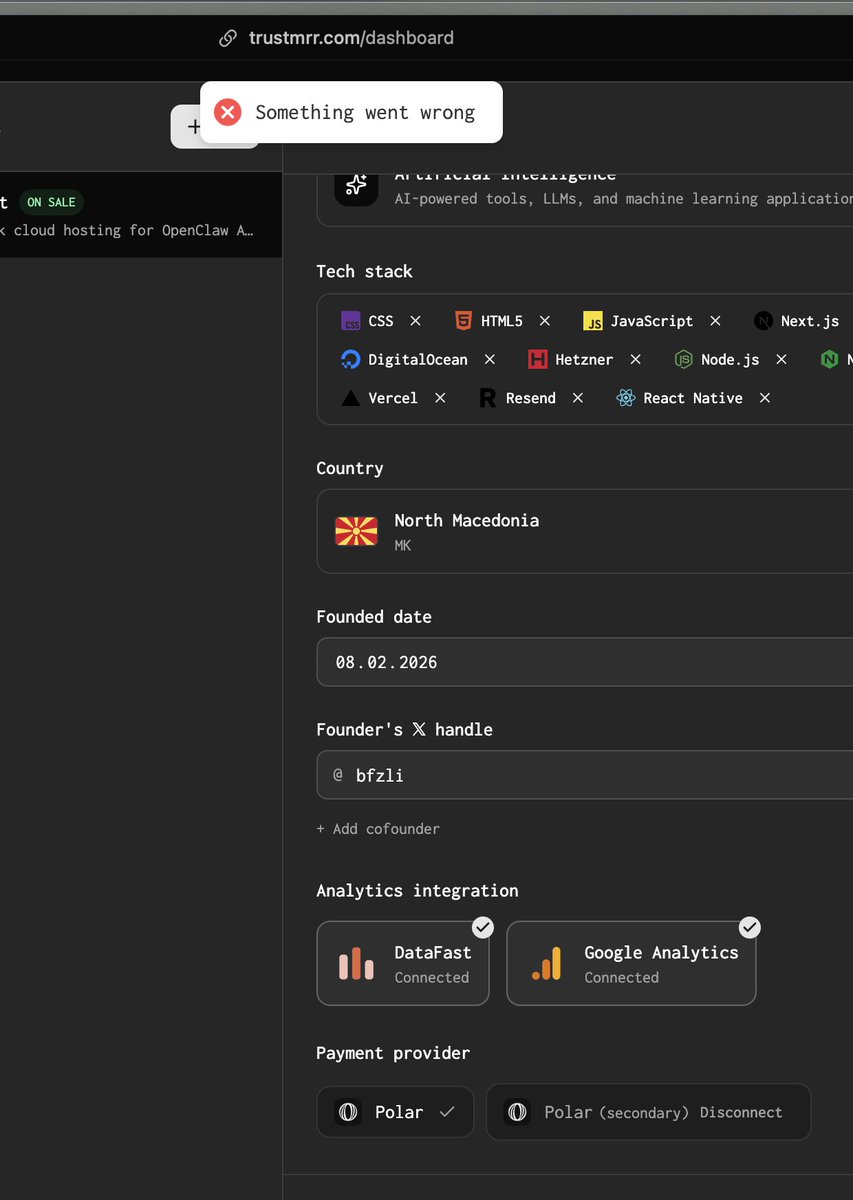This screenshot has height=1200, width=853.
Task: Remove CSS from tech stack
Action: (x=416, y=321)
